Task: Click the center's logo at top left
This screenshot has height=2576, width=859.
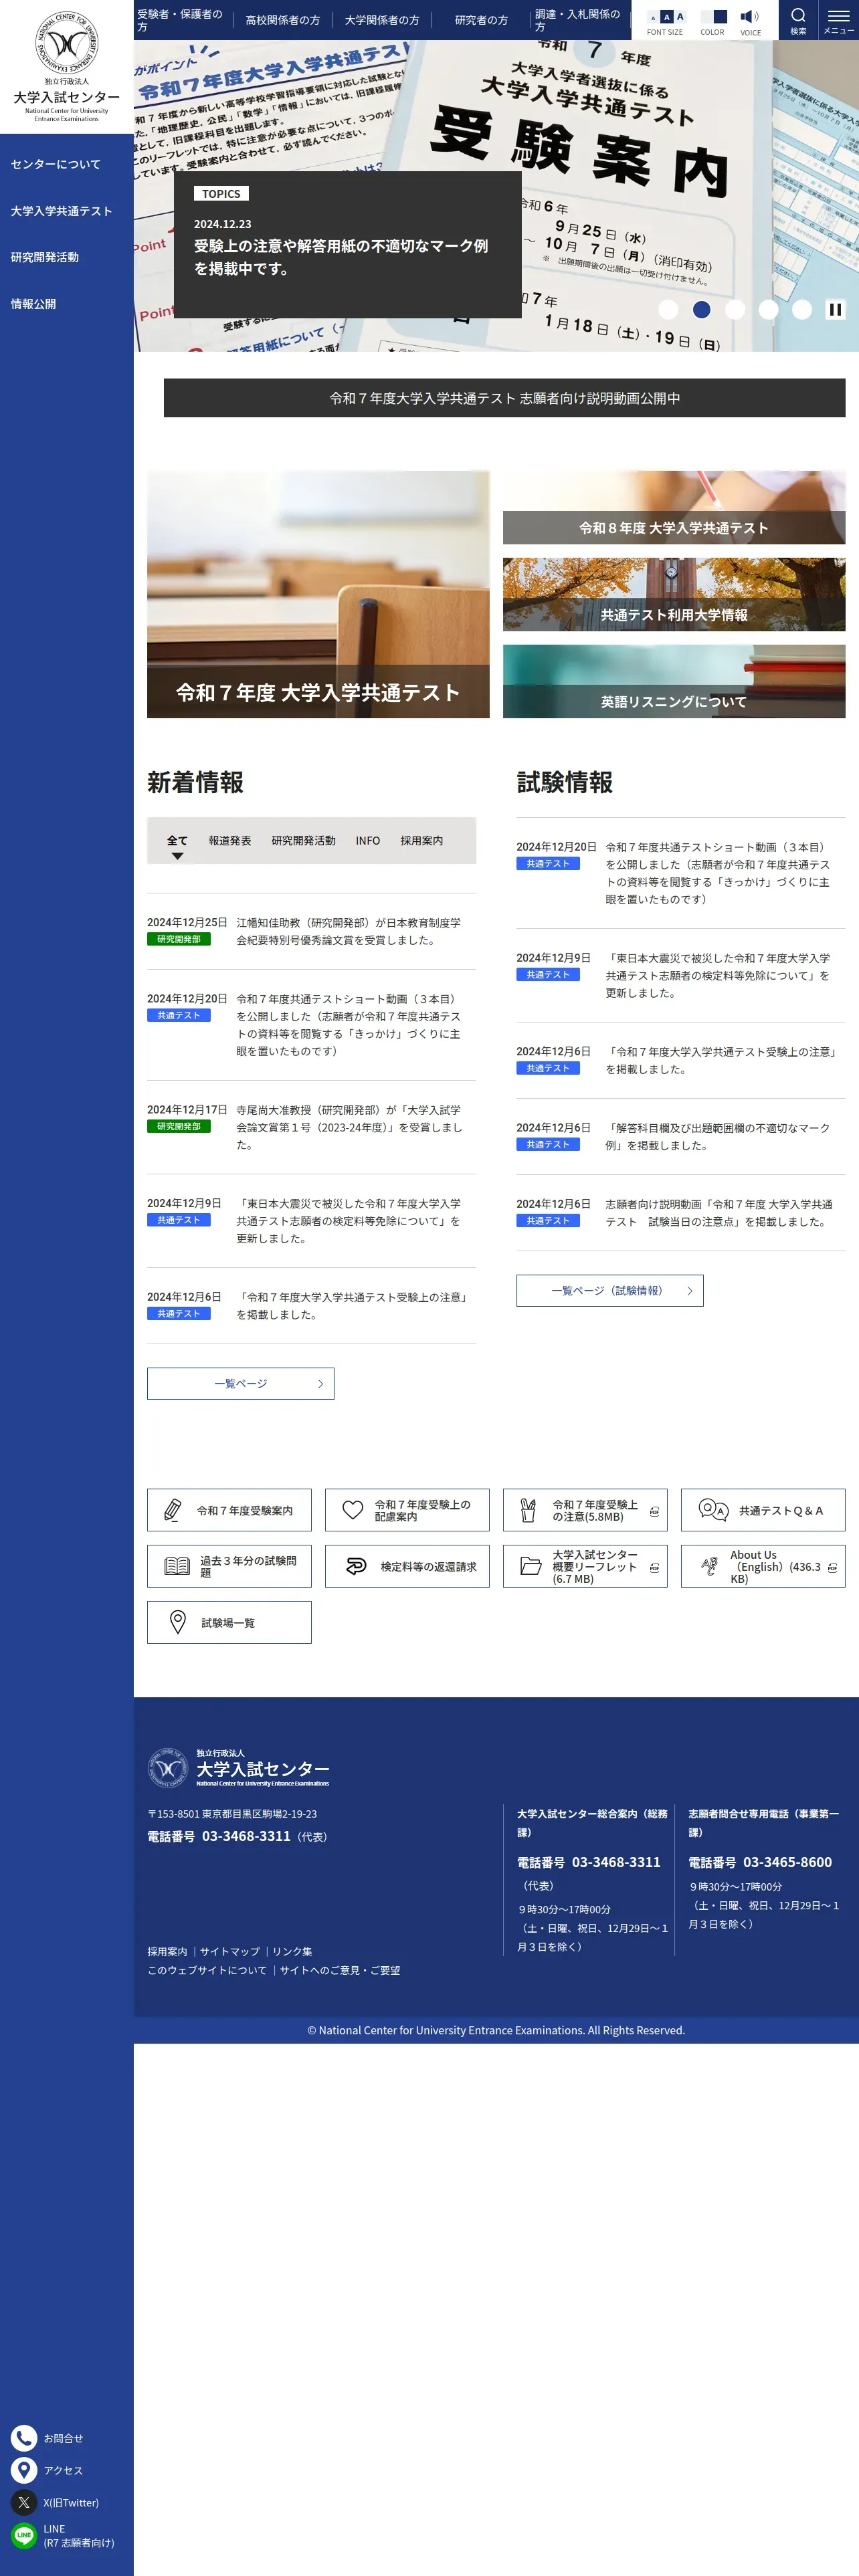Action: point(67,66)
